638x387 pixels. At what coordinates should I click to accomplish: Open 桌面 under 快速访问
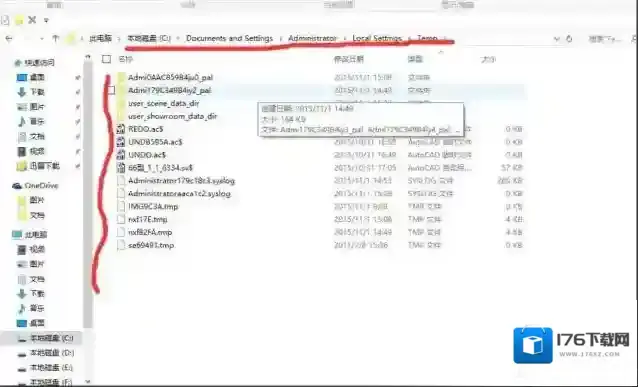point(37,77)
